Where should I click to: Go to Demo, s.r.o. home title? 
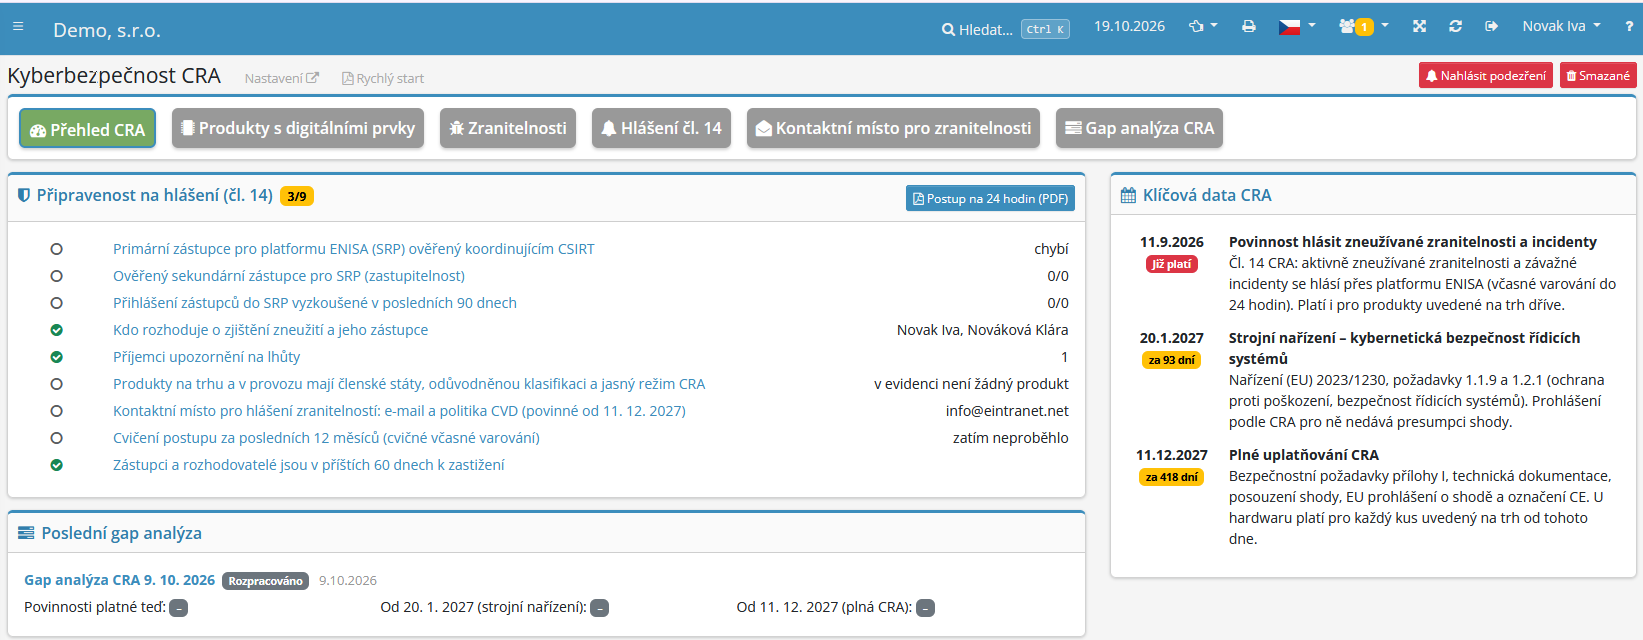click(107, 30)
